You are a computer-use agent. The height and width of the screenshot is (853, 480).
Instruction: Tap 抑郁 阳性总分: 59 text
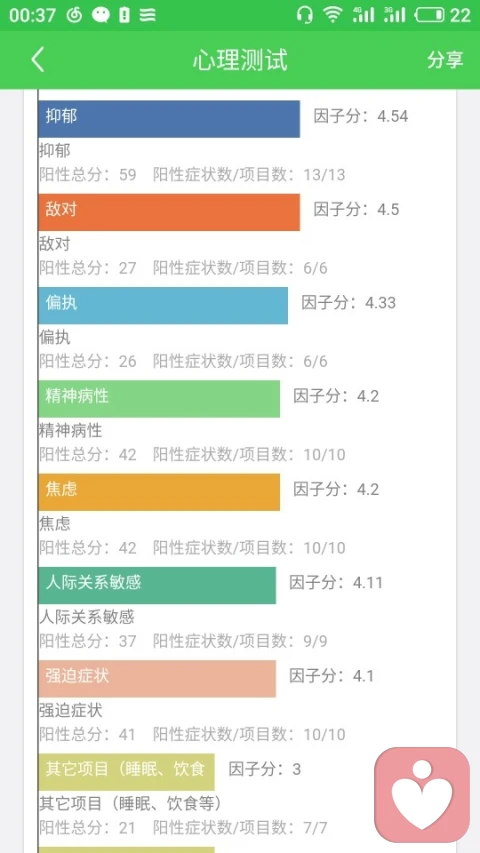click(x=88, y=175)
